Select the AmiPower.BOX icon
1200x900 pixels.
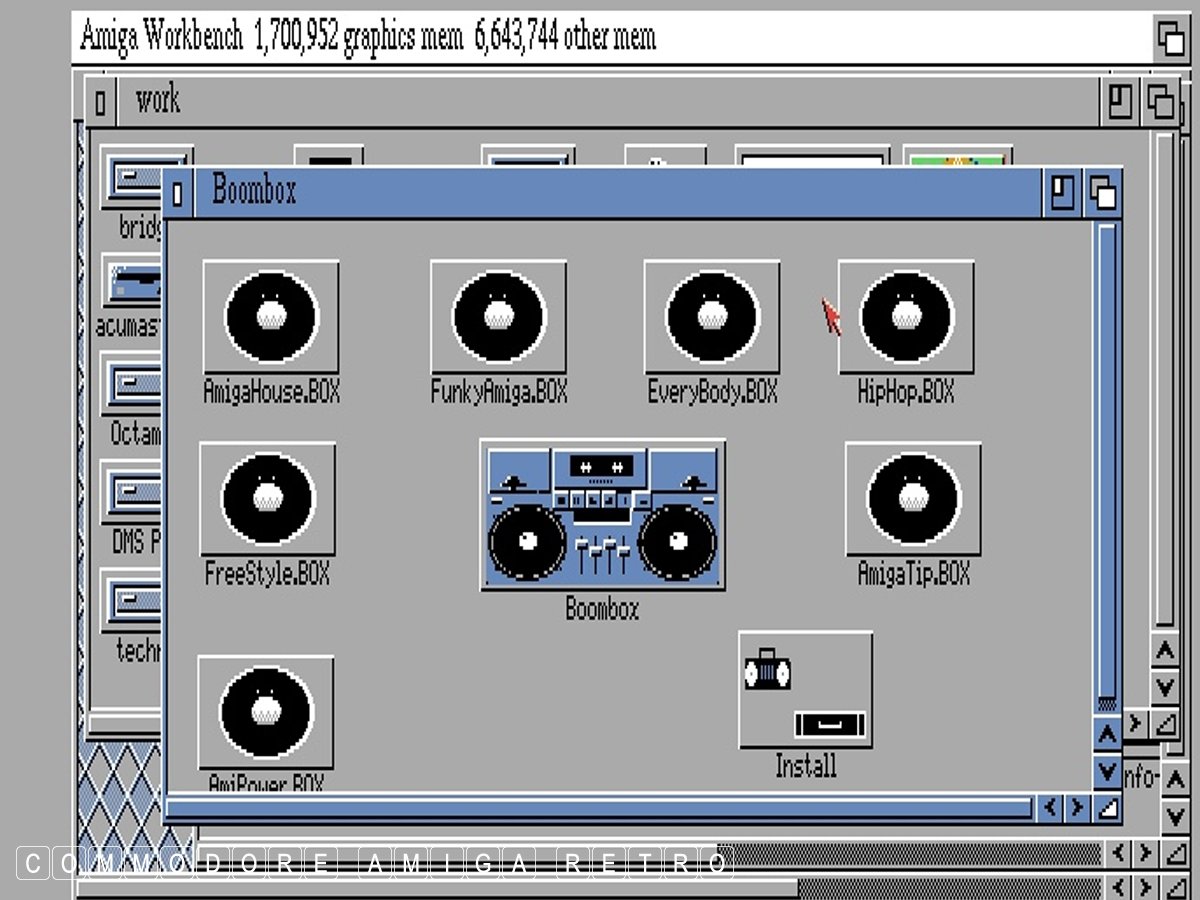(265, 711)
